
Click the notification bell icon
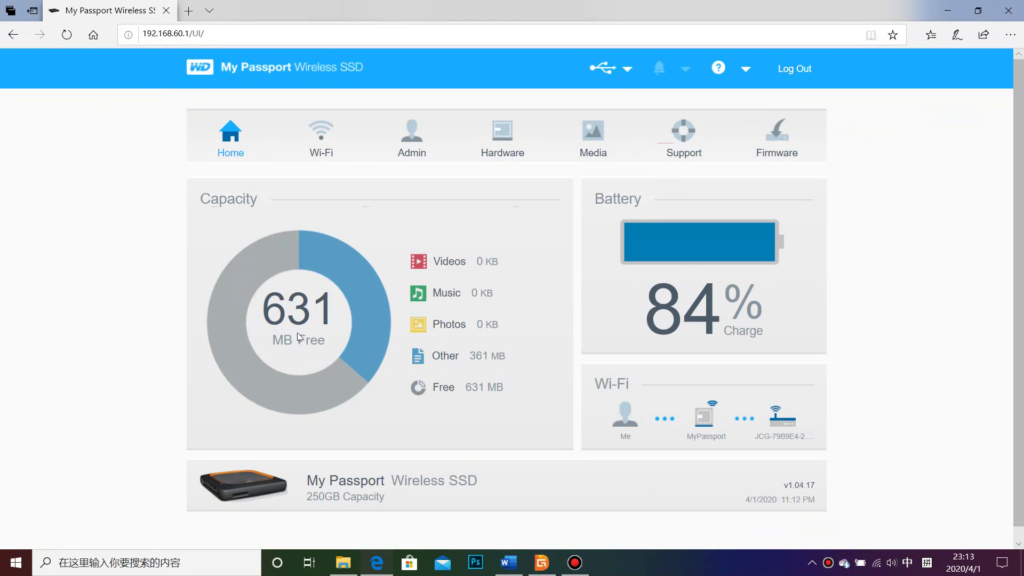click(x=659, y=67)
